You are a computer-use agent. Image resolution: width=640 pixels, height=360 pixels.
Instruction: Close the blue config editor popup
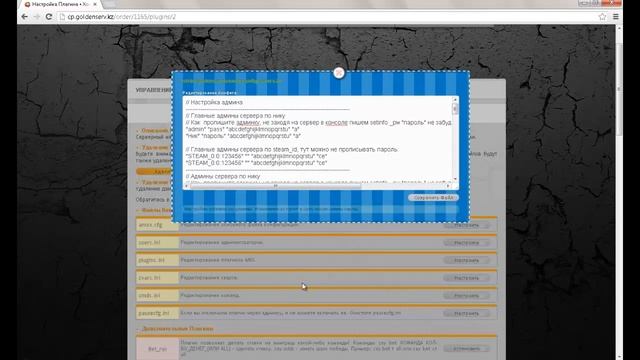338,73
